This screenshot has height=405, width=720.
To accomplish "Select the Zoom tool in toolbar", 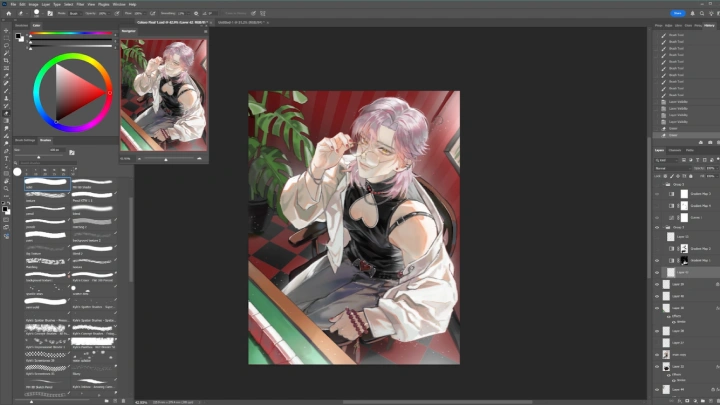I will point(6,188).
